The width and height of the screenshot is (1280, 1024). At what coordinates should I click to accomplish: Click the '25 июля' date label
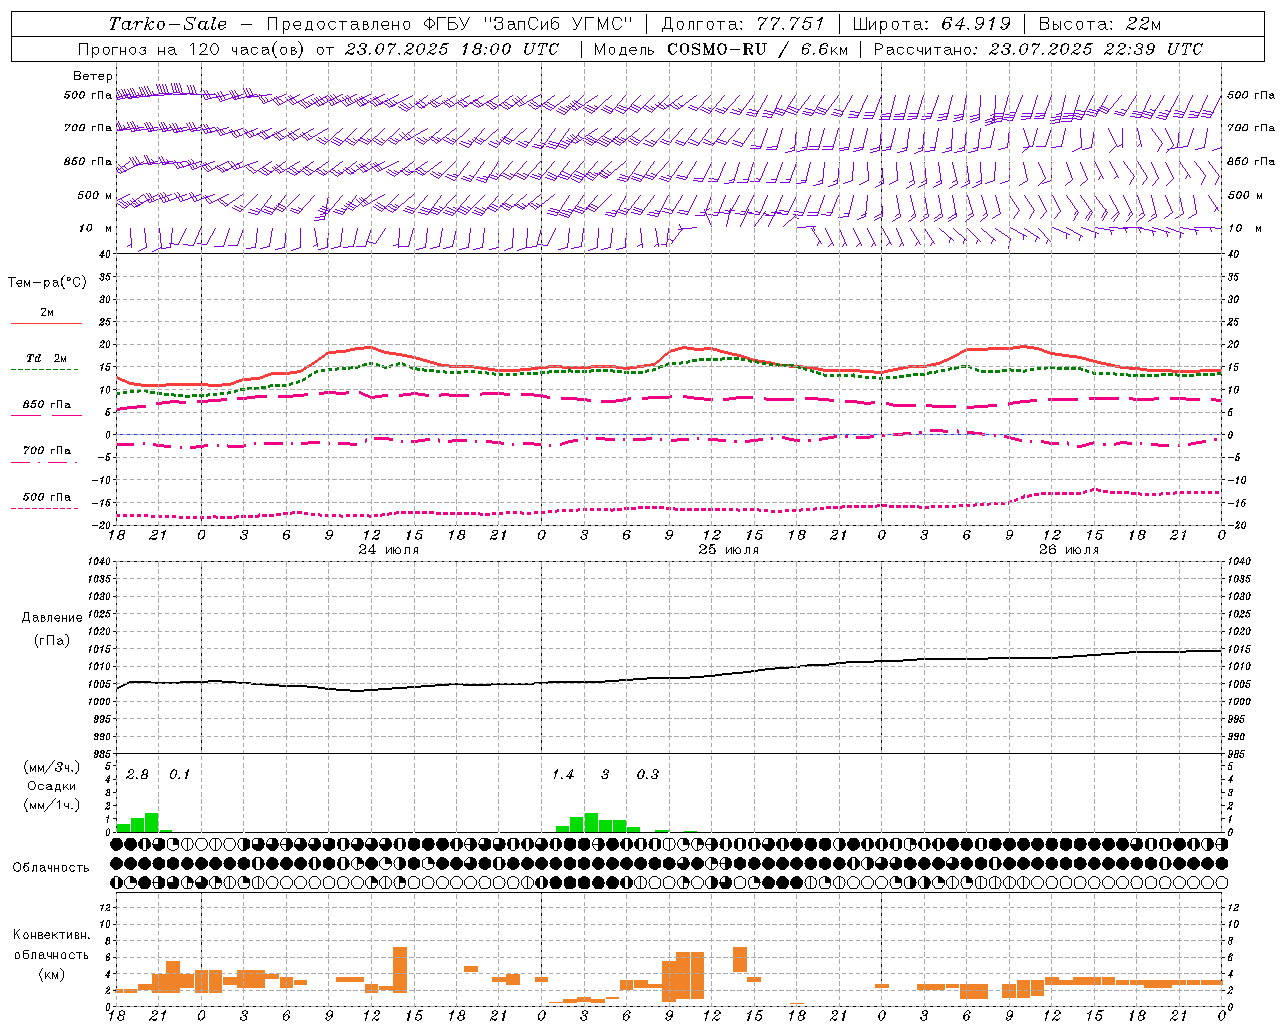coord(728,550)
